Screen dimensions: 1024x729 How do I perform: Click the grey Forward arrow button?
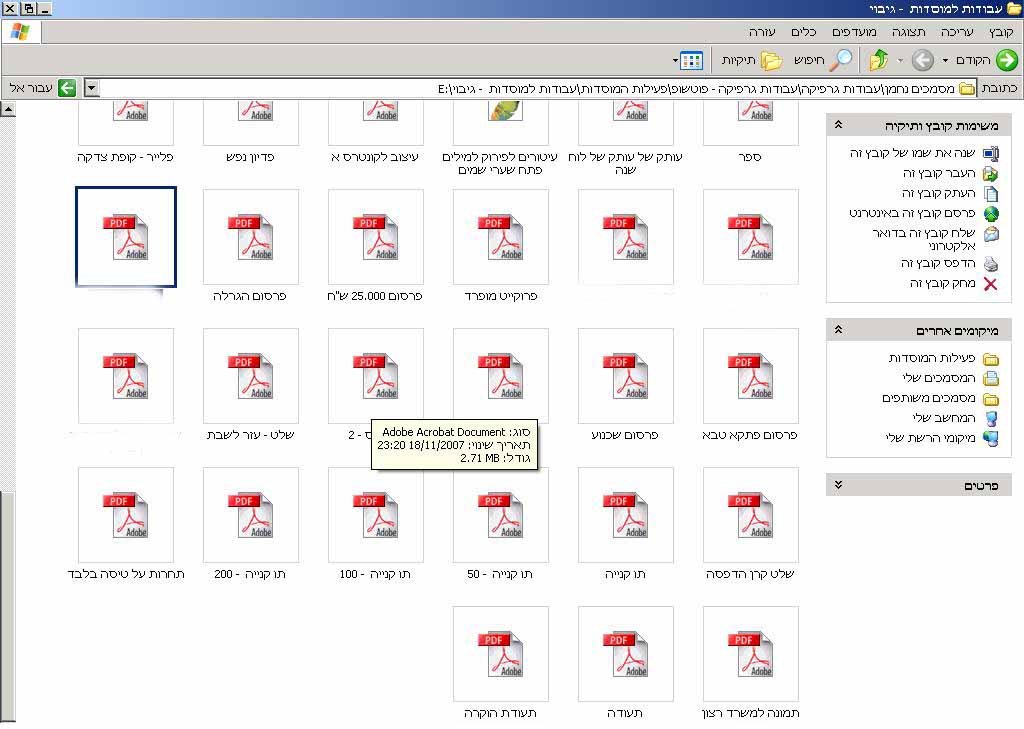click(922, 60)
